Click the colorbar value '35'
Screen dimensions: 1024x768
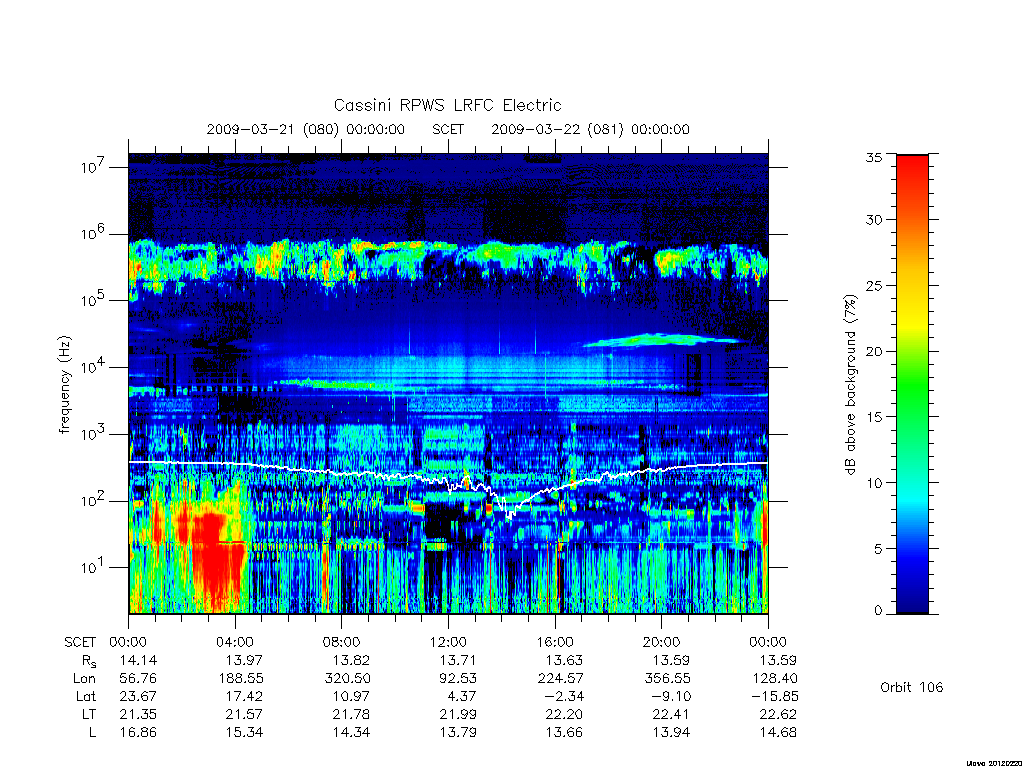[x=874, y=157]
